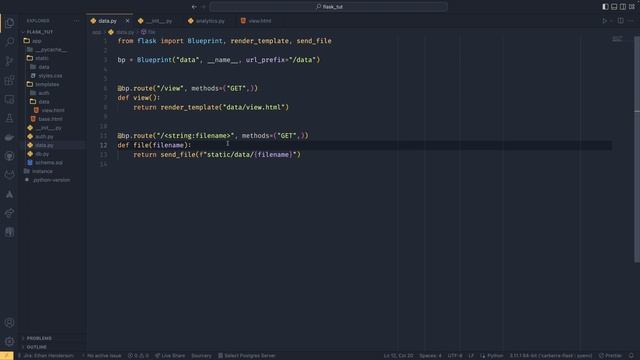
Task: Toggle the bottom panel layout icon
Action: click(614, 7)
